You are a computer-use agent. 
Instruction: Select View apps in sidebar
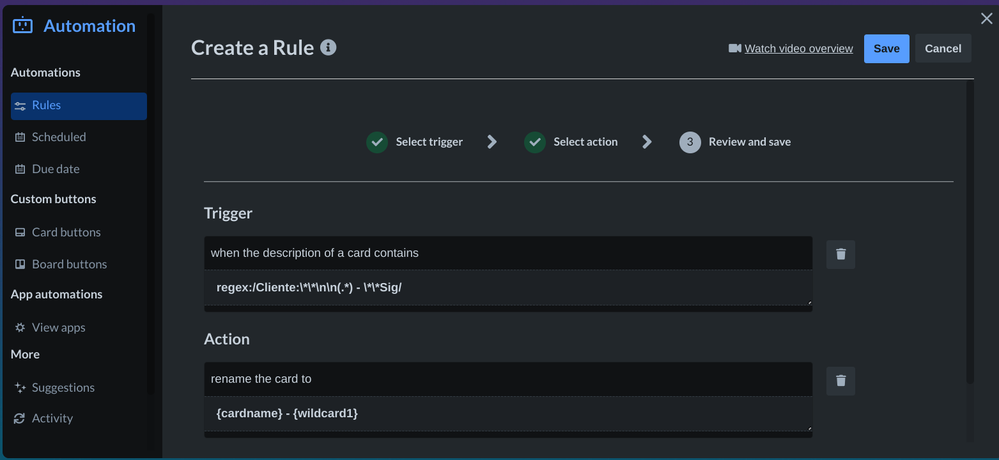[x=58, y=327]
